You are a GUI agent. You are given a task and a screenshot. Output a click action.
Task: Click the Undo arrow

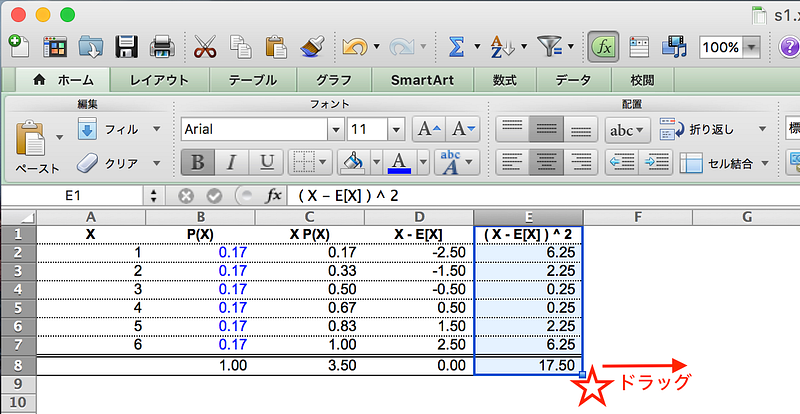355,47
